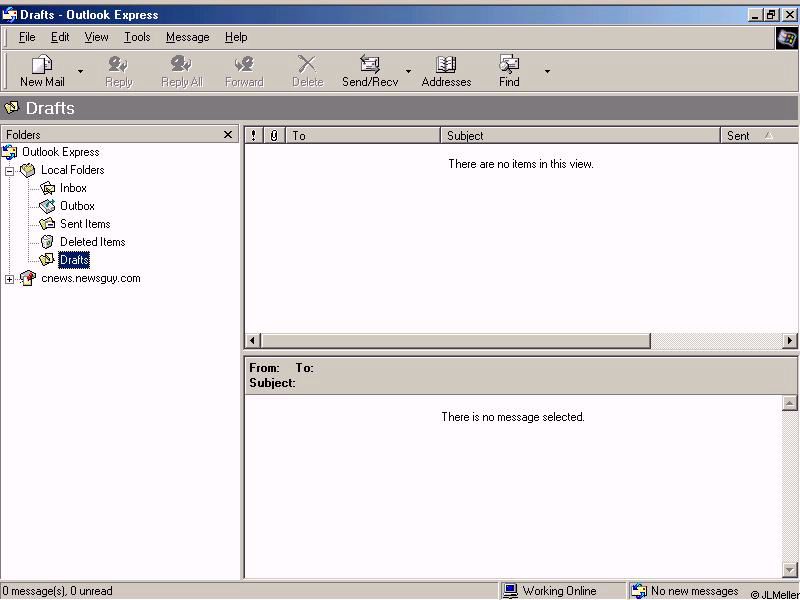
Task: Open the Sent Items folder
Action: click(84, 224)
